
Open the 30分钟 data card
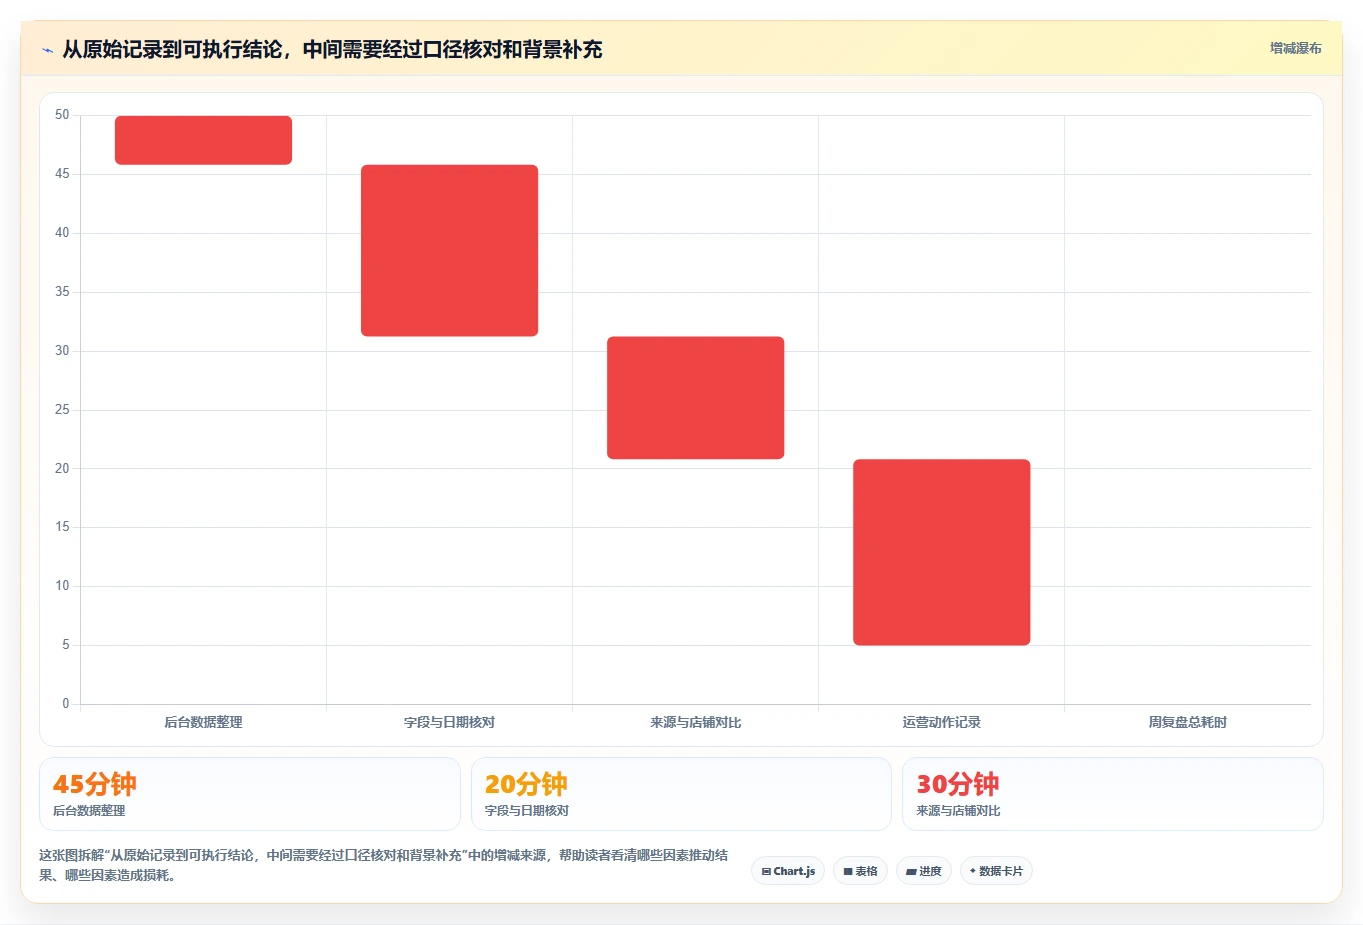[1112, 794]
